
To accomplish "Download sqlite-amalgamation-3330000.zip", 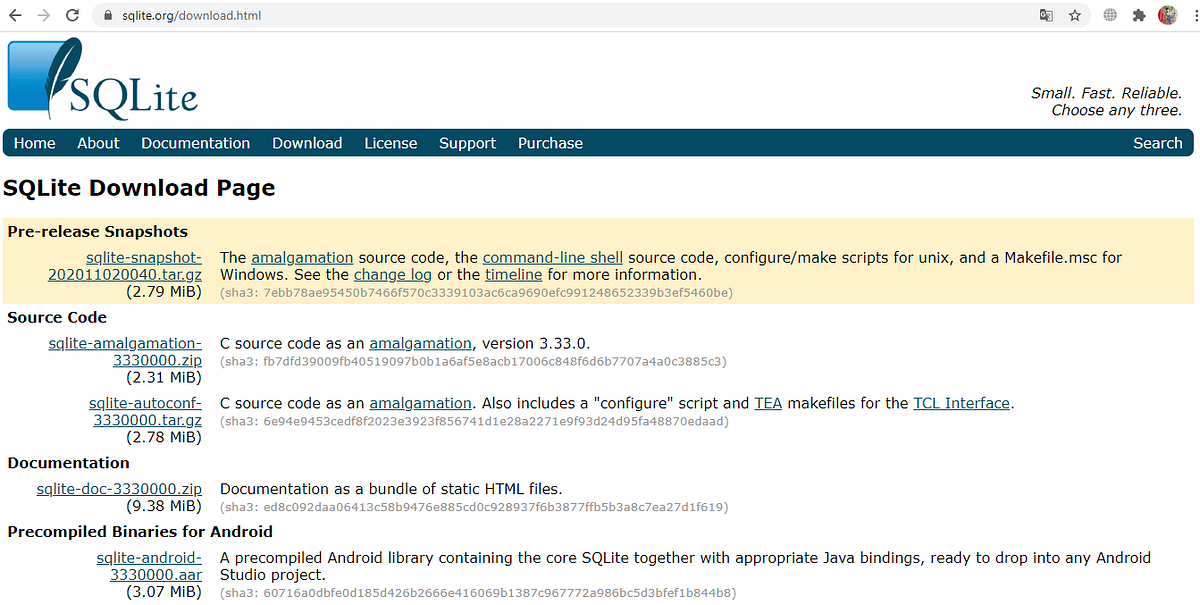I will pos(125,351).
